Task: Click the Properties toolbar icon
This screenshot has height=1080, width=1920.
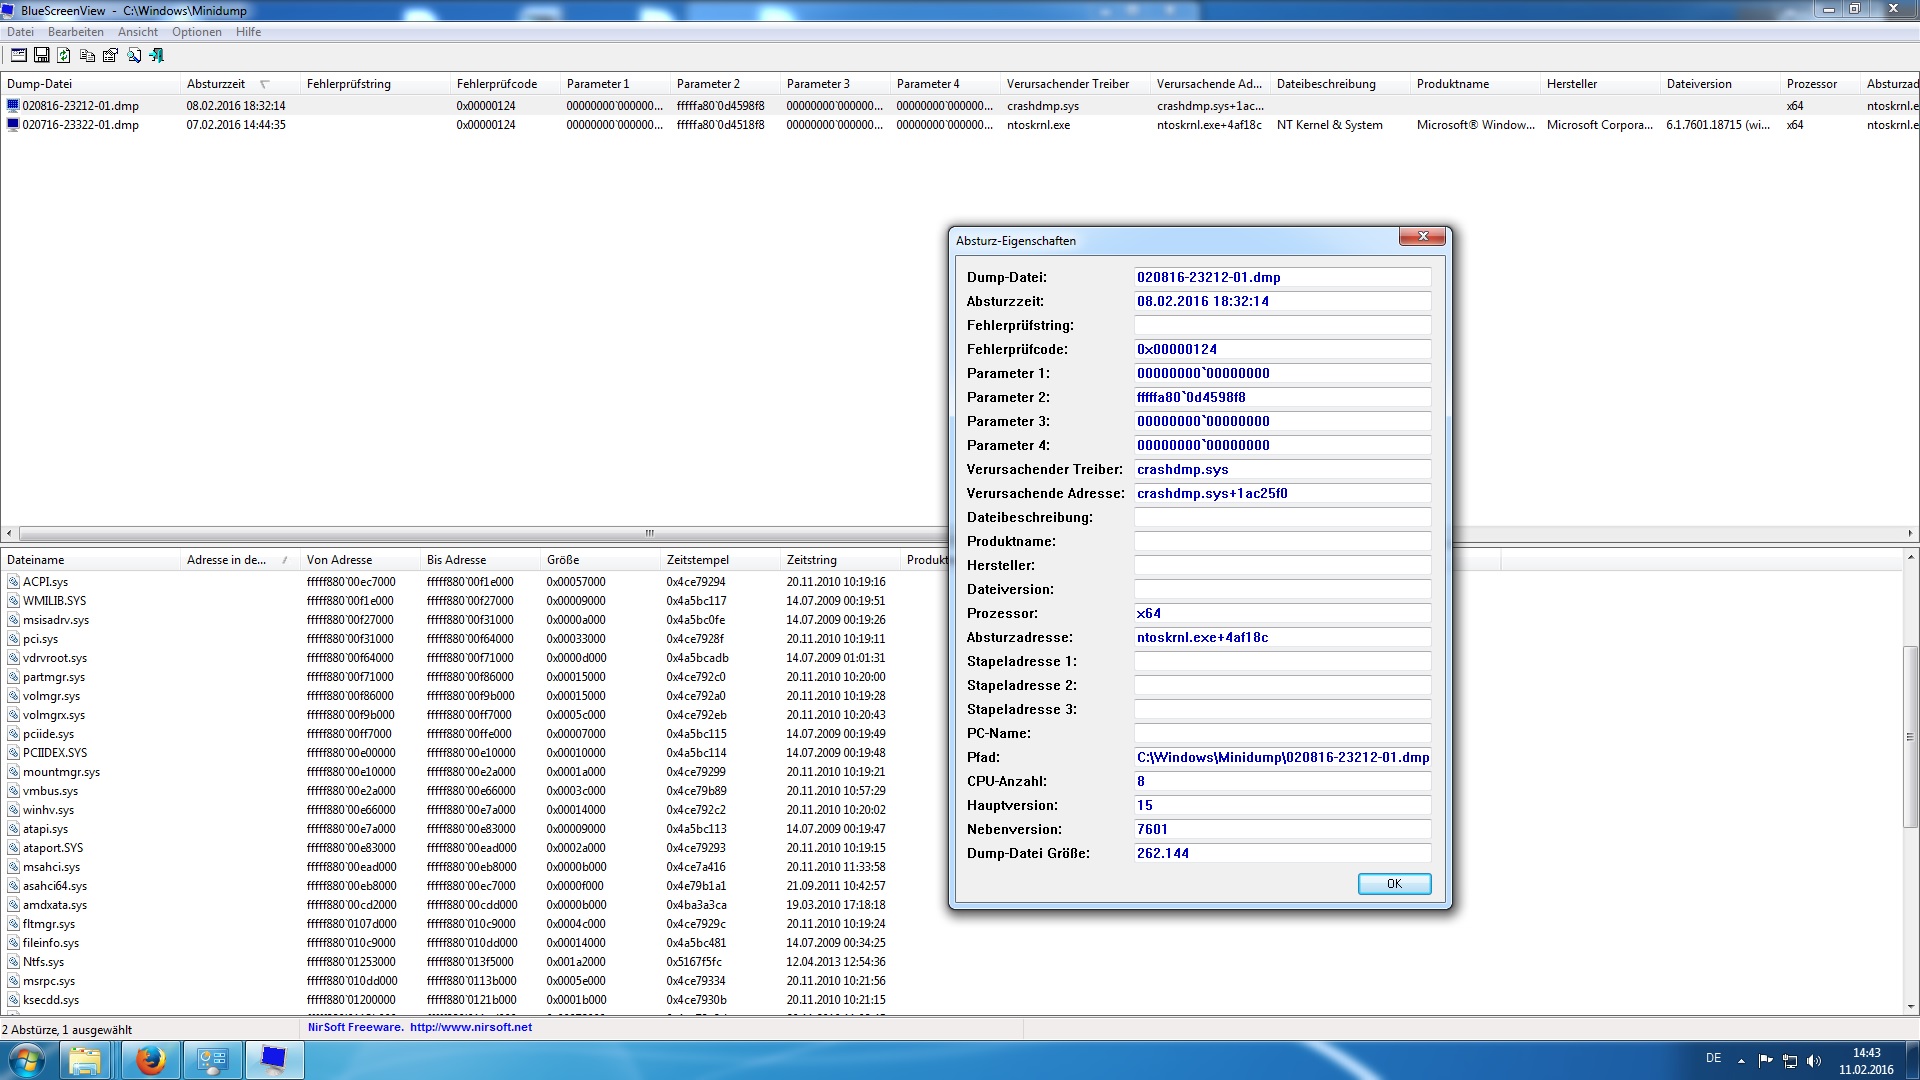Action: [x=111, y=56]
